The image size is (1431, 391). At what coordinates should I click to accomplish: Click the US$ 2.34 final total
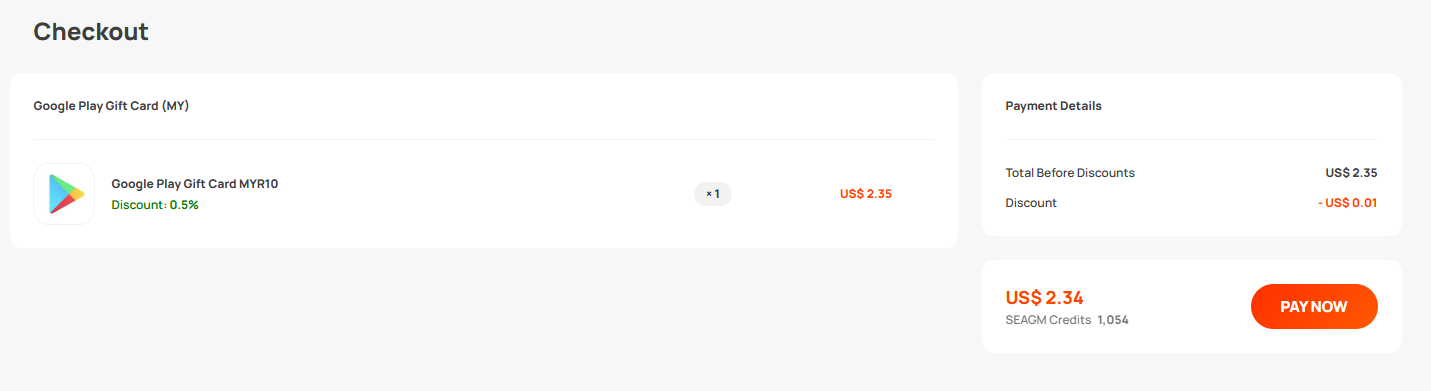coord(1044,297)
